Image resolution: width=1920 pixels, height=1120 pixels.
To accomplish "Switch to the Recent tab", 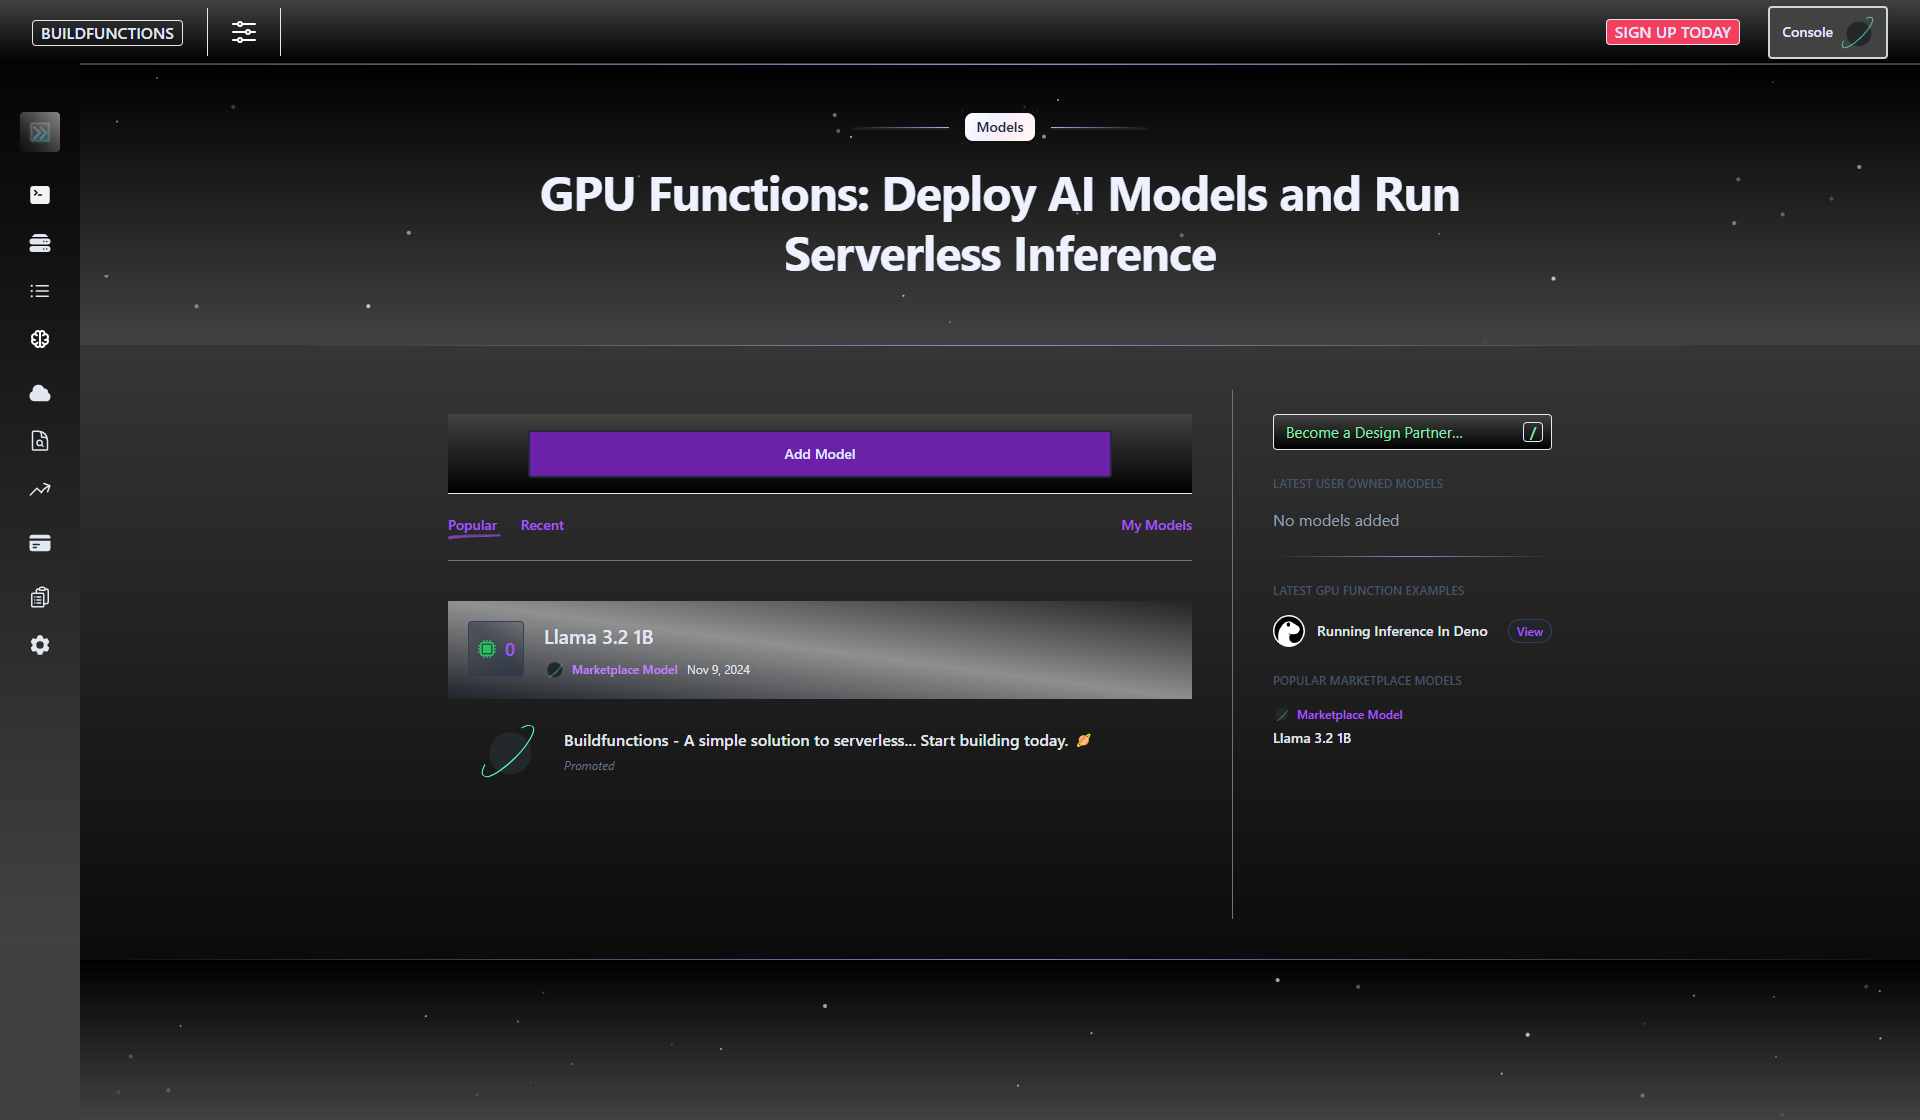I will [x=542, y=525].
